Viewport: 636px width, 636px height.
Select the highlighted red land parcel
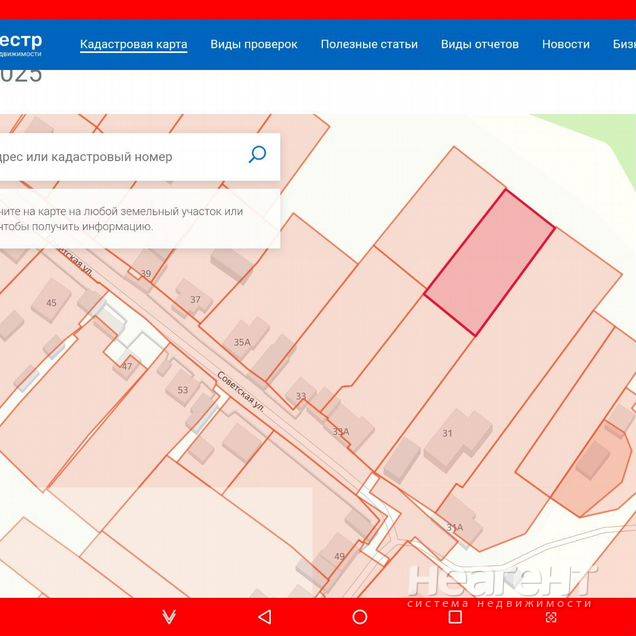[490, 262]
